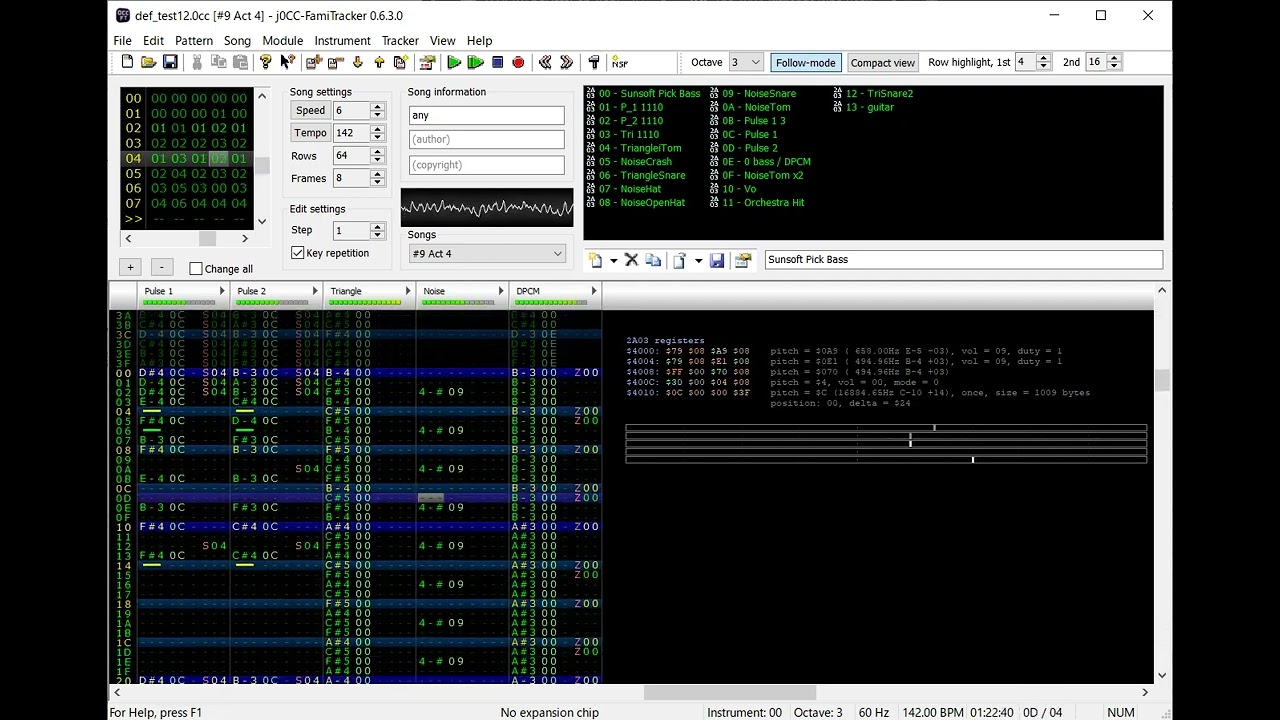Click the Create NSF icon
This screenshot has width=1280, height=720.
pyautogui.click(x=620, y=62)
